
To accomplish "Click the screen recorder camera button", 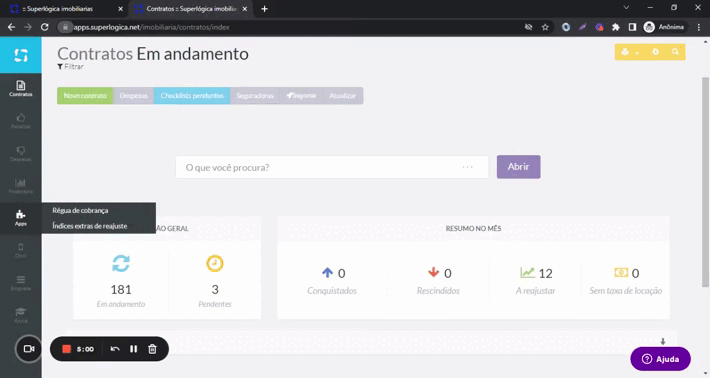I will point(29,349).
